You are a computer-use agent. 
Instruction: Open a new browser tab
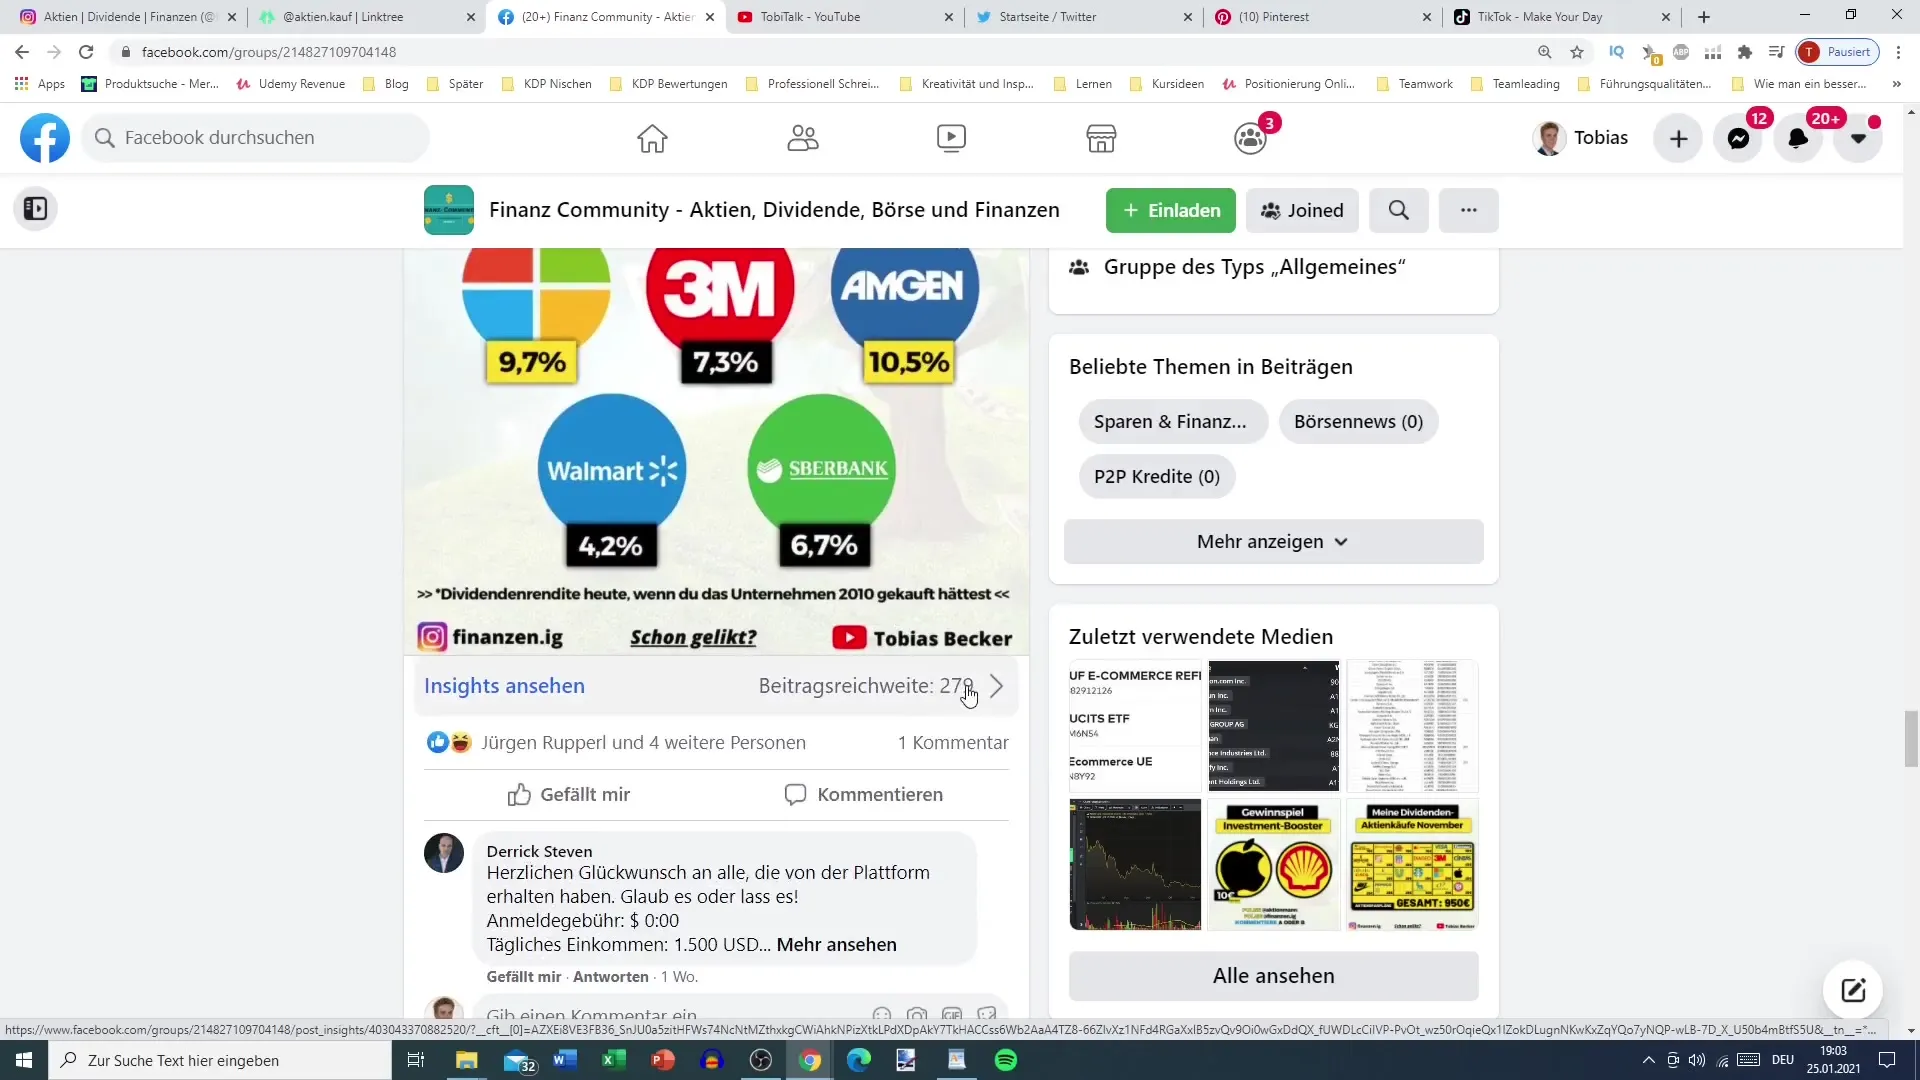1704,17
